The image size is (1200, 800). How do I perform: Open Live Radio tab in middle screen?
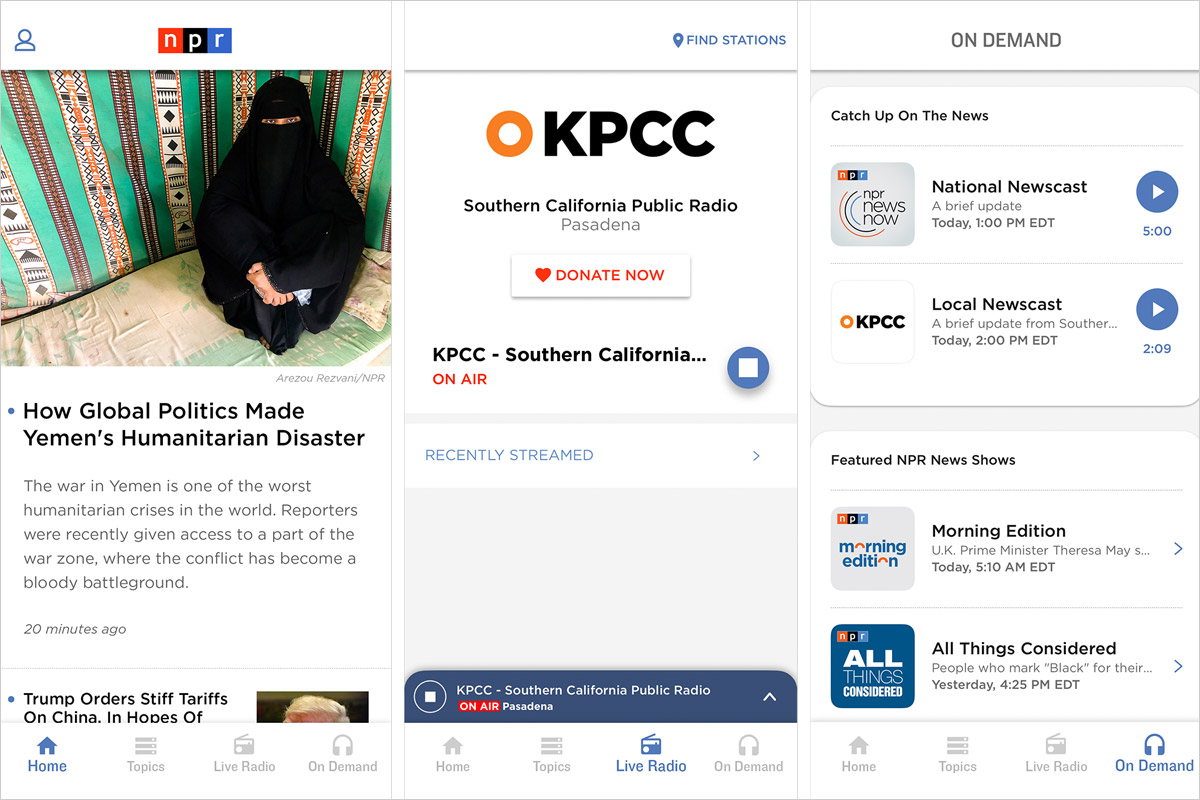pyautogui.click(x=651, y=755)
